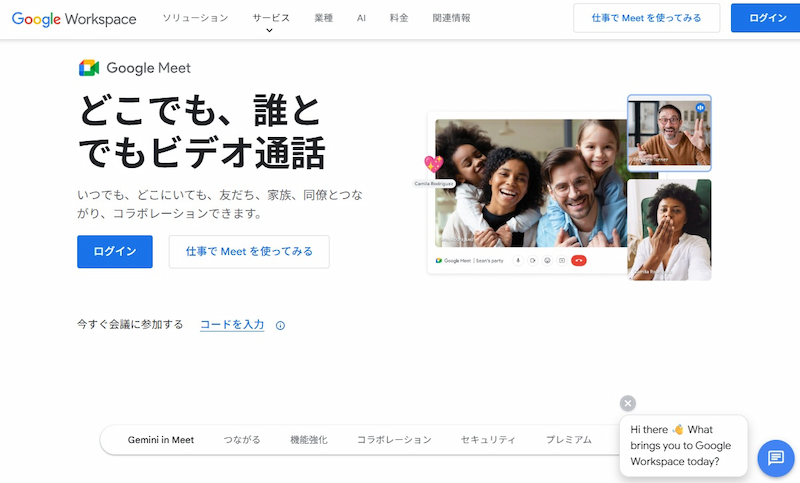Open the 関連情報 menu
The image size is (800, 483).
(x=451, y=18)
